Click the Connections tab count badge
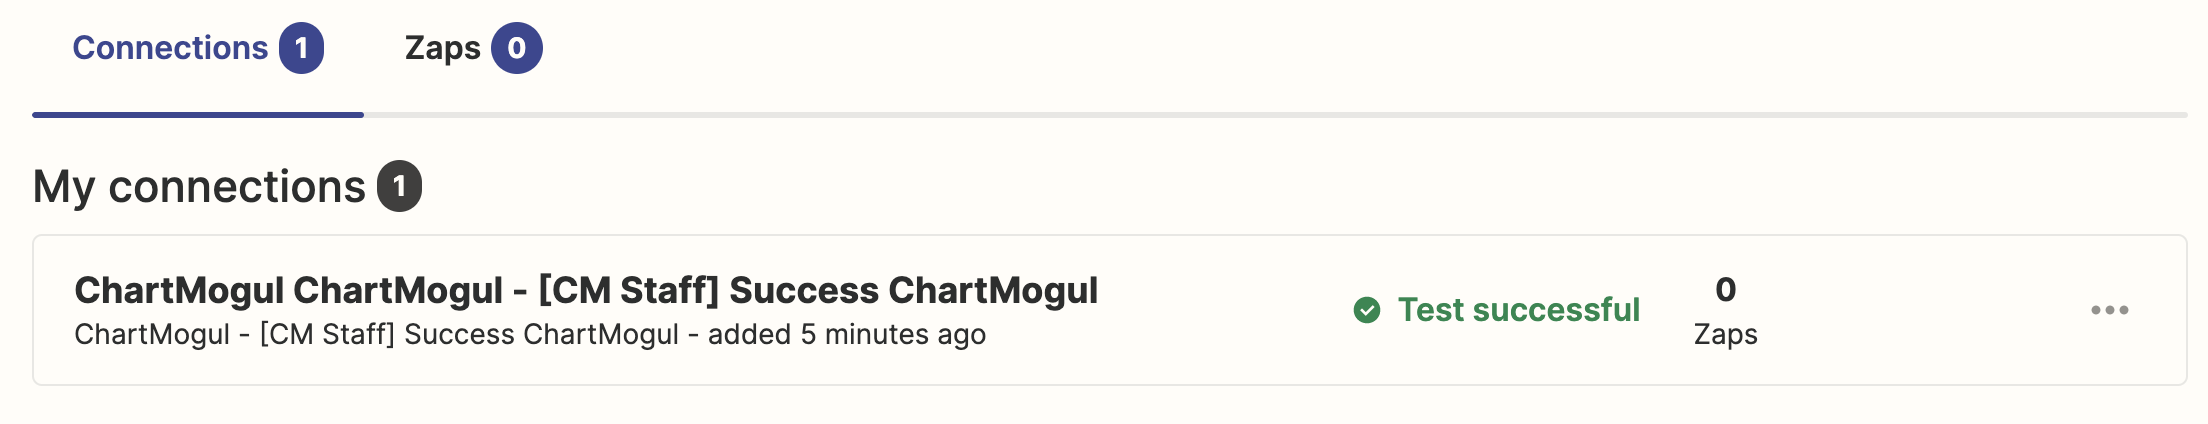 coord(301,48)
